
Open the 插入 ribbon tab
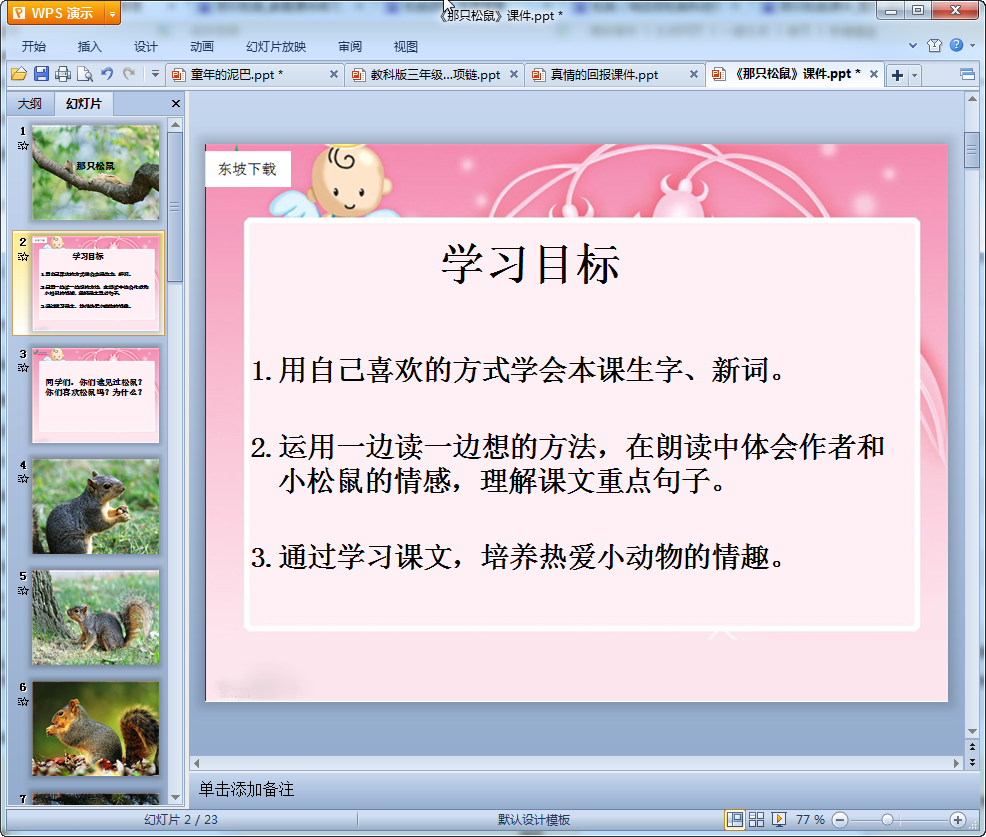89,47
